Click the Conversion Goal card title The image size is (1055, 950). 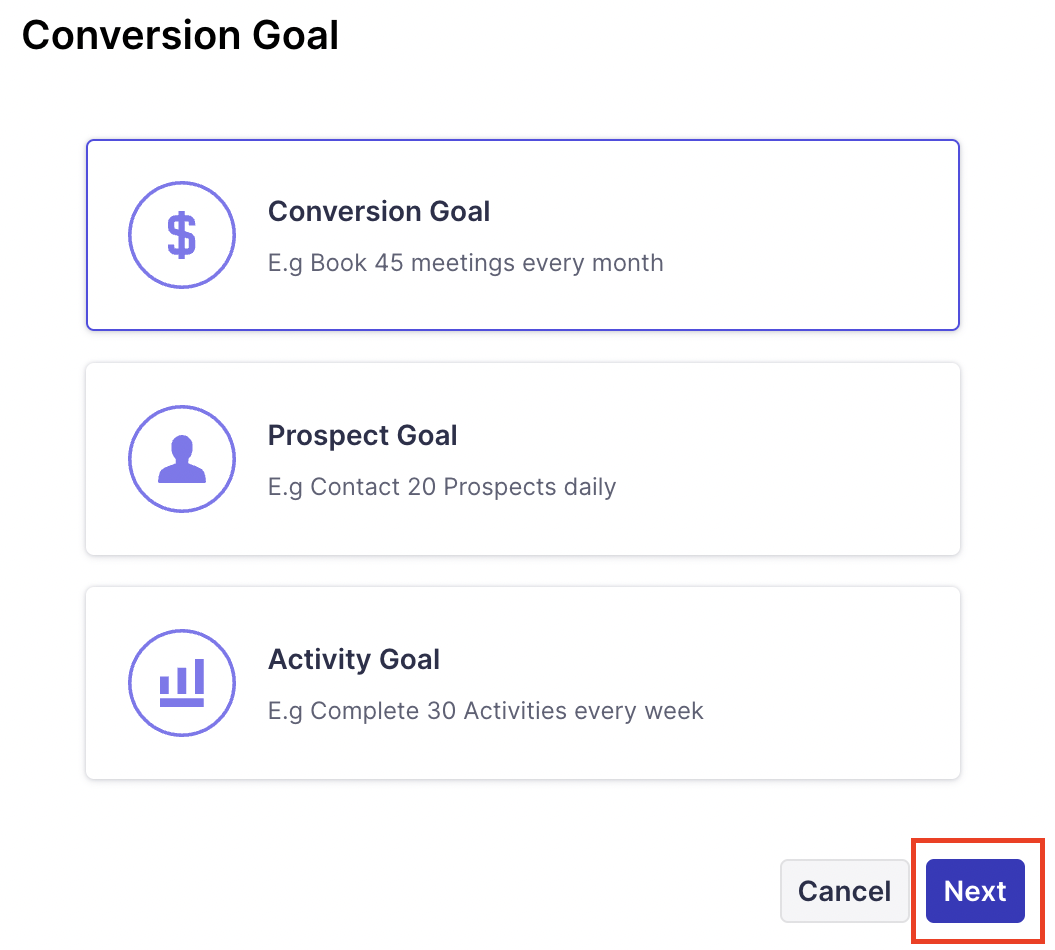tap(379, 212)
